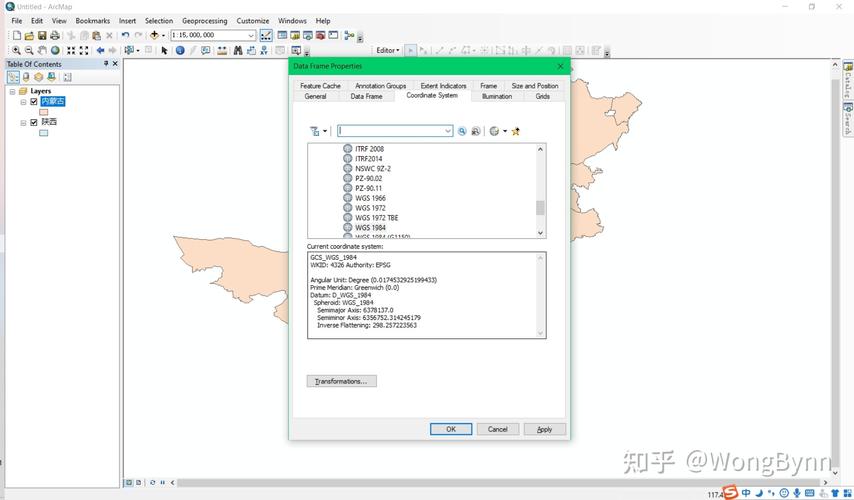Screen dimensions: 854x500
Task: List By Drawing Order in Table Of Contents
Action: [14, 77]
